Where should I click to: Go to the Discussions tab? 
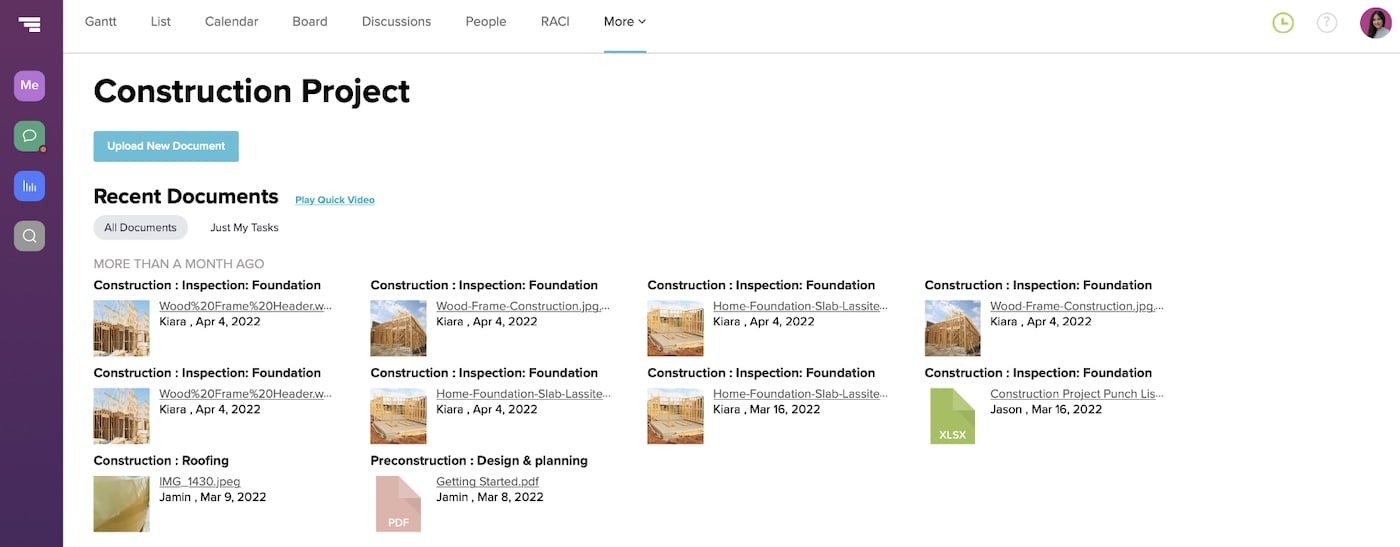click(x=396, y=21)
